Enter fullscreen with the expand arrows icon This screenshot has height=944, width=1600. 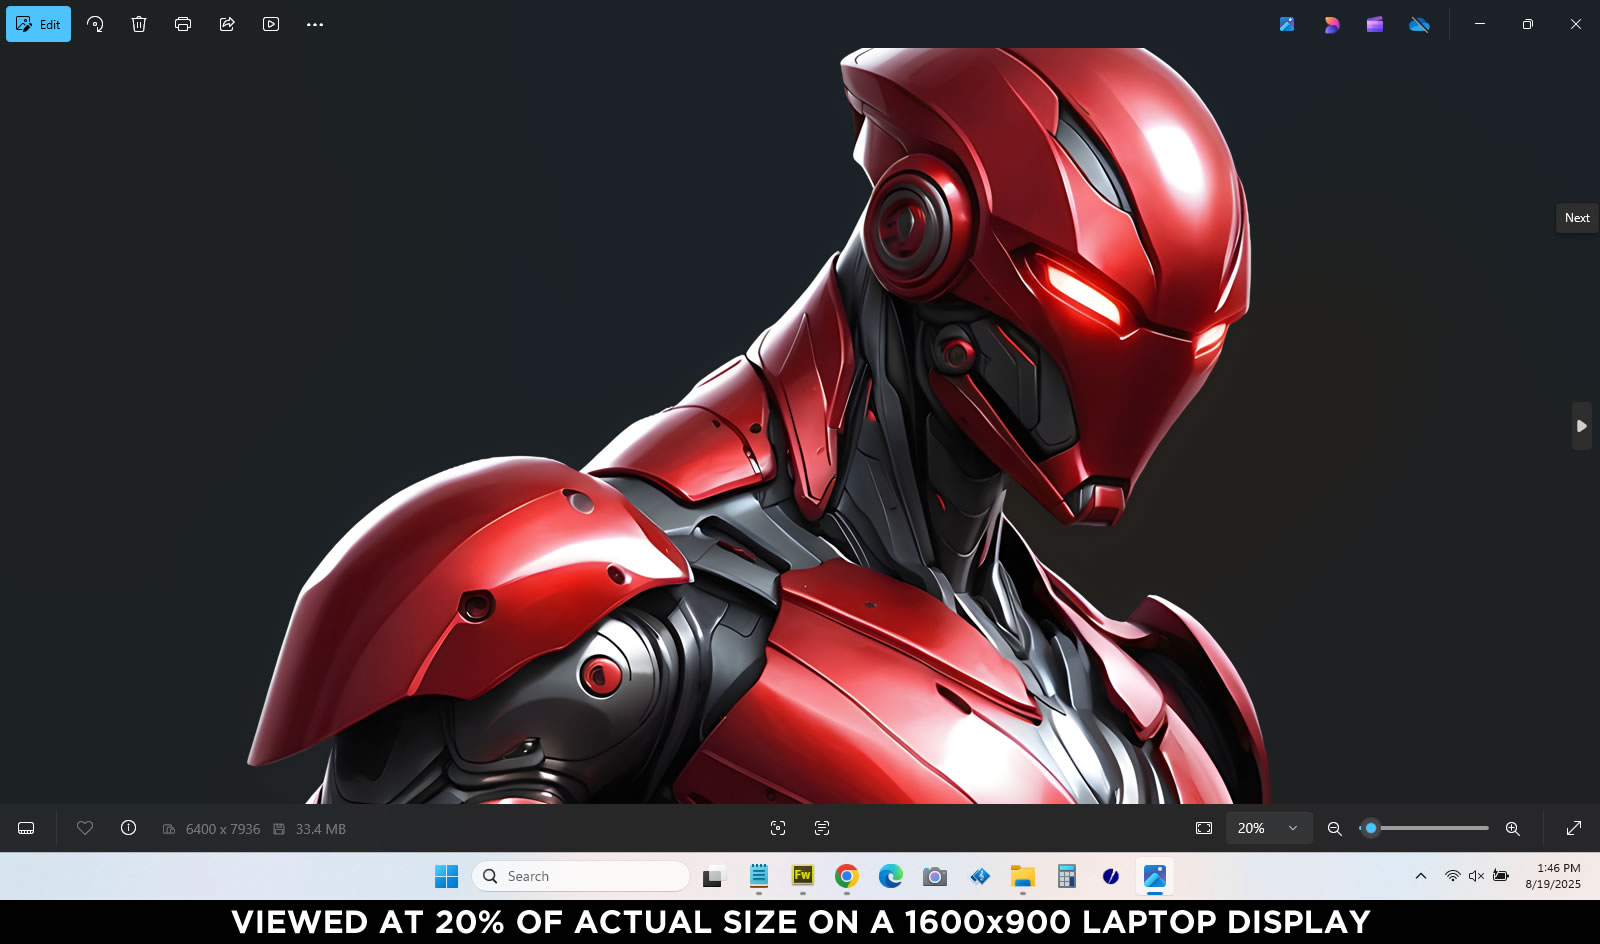pos(1573,828)
